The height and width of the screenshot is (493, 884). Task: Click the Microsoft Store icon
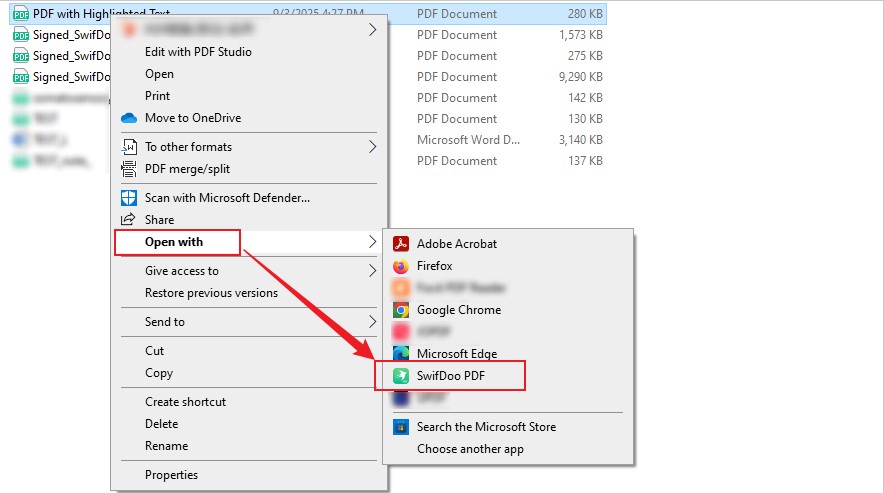(401, 427)
